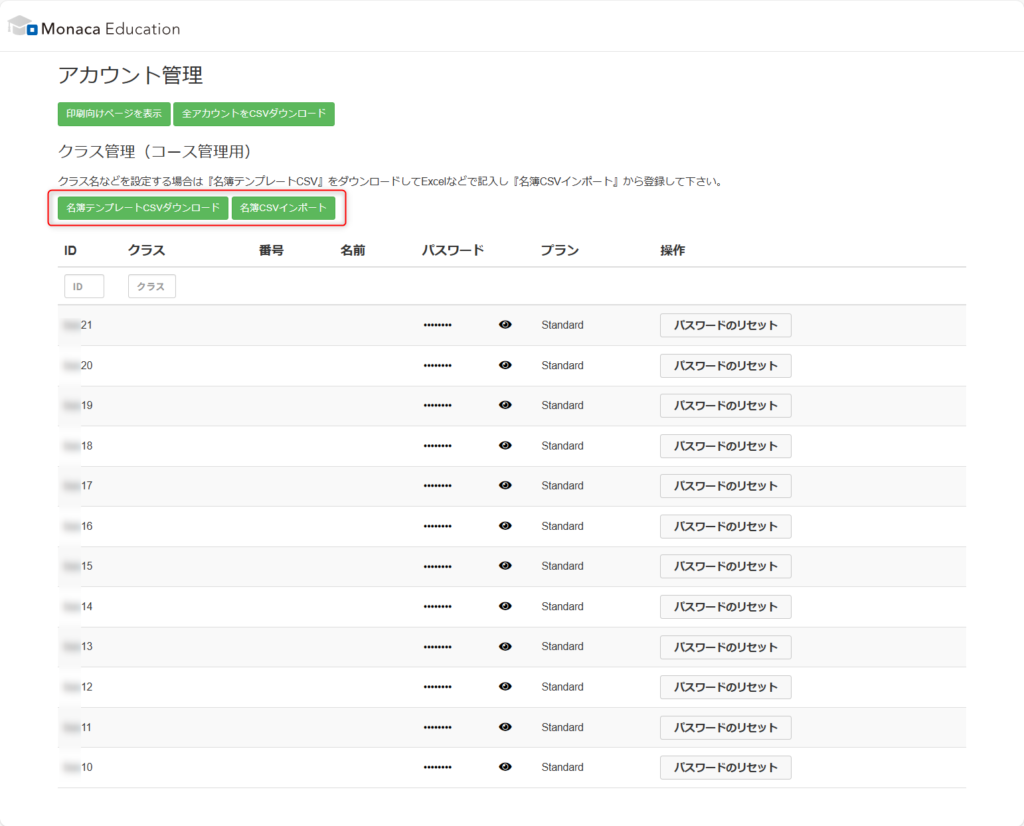Toggle password visibility for row 17
Screen dimensions: 1024x826
tap(505, 485)
